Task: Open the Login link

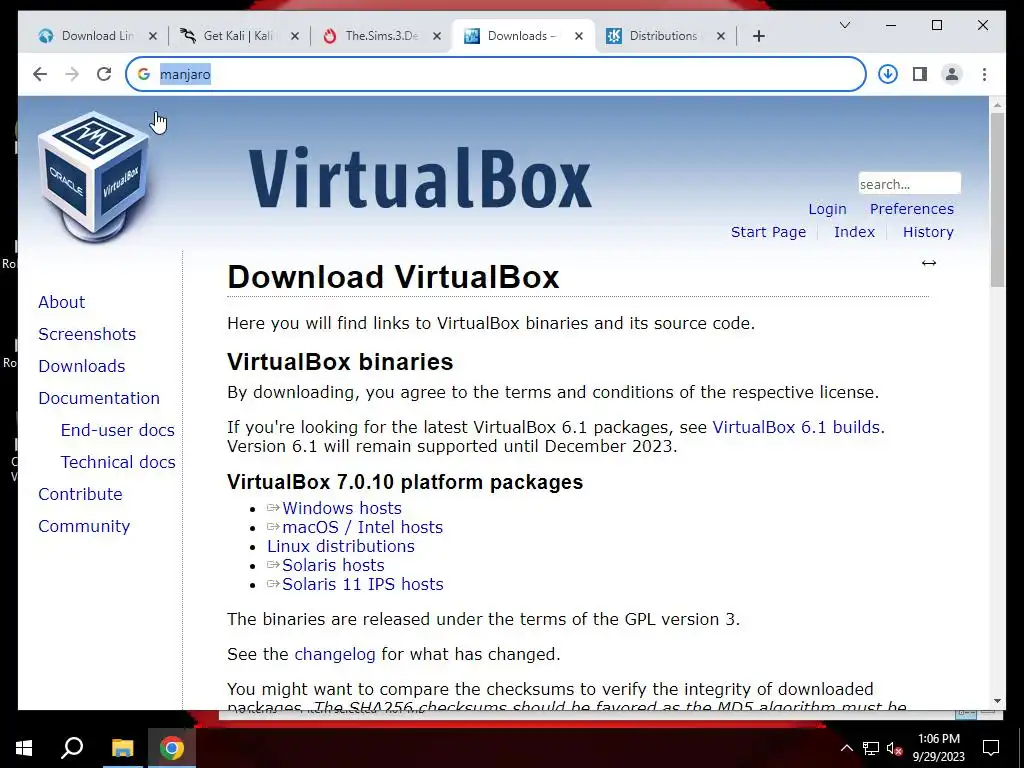Action: [x=827, y=209]
